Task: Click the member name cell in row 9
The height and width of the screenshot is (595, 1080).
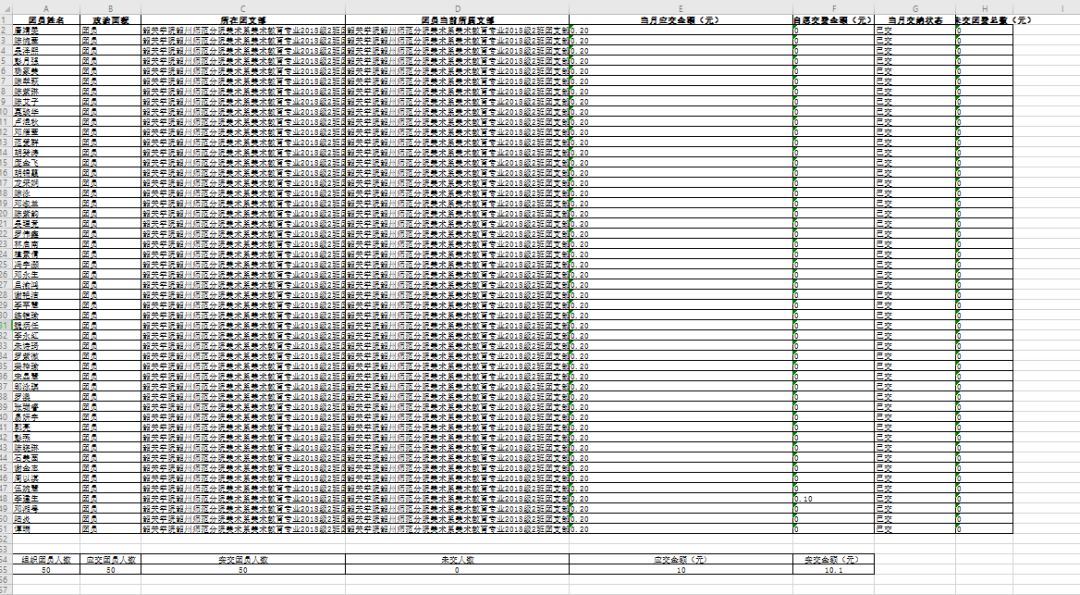Action: click(45, 102)
